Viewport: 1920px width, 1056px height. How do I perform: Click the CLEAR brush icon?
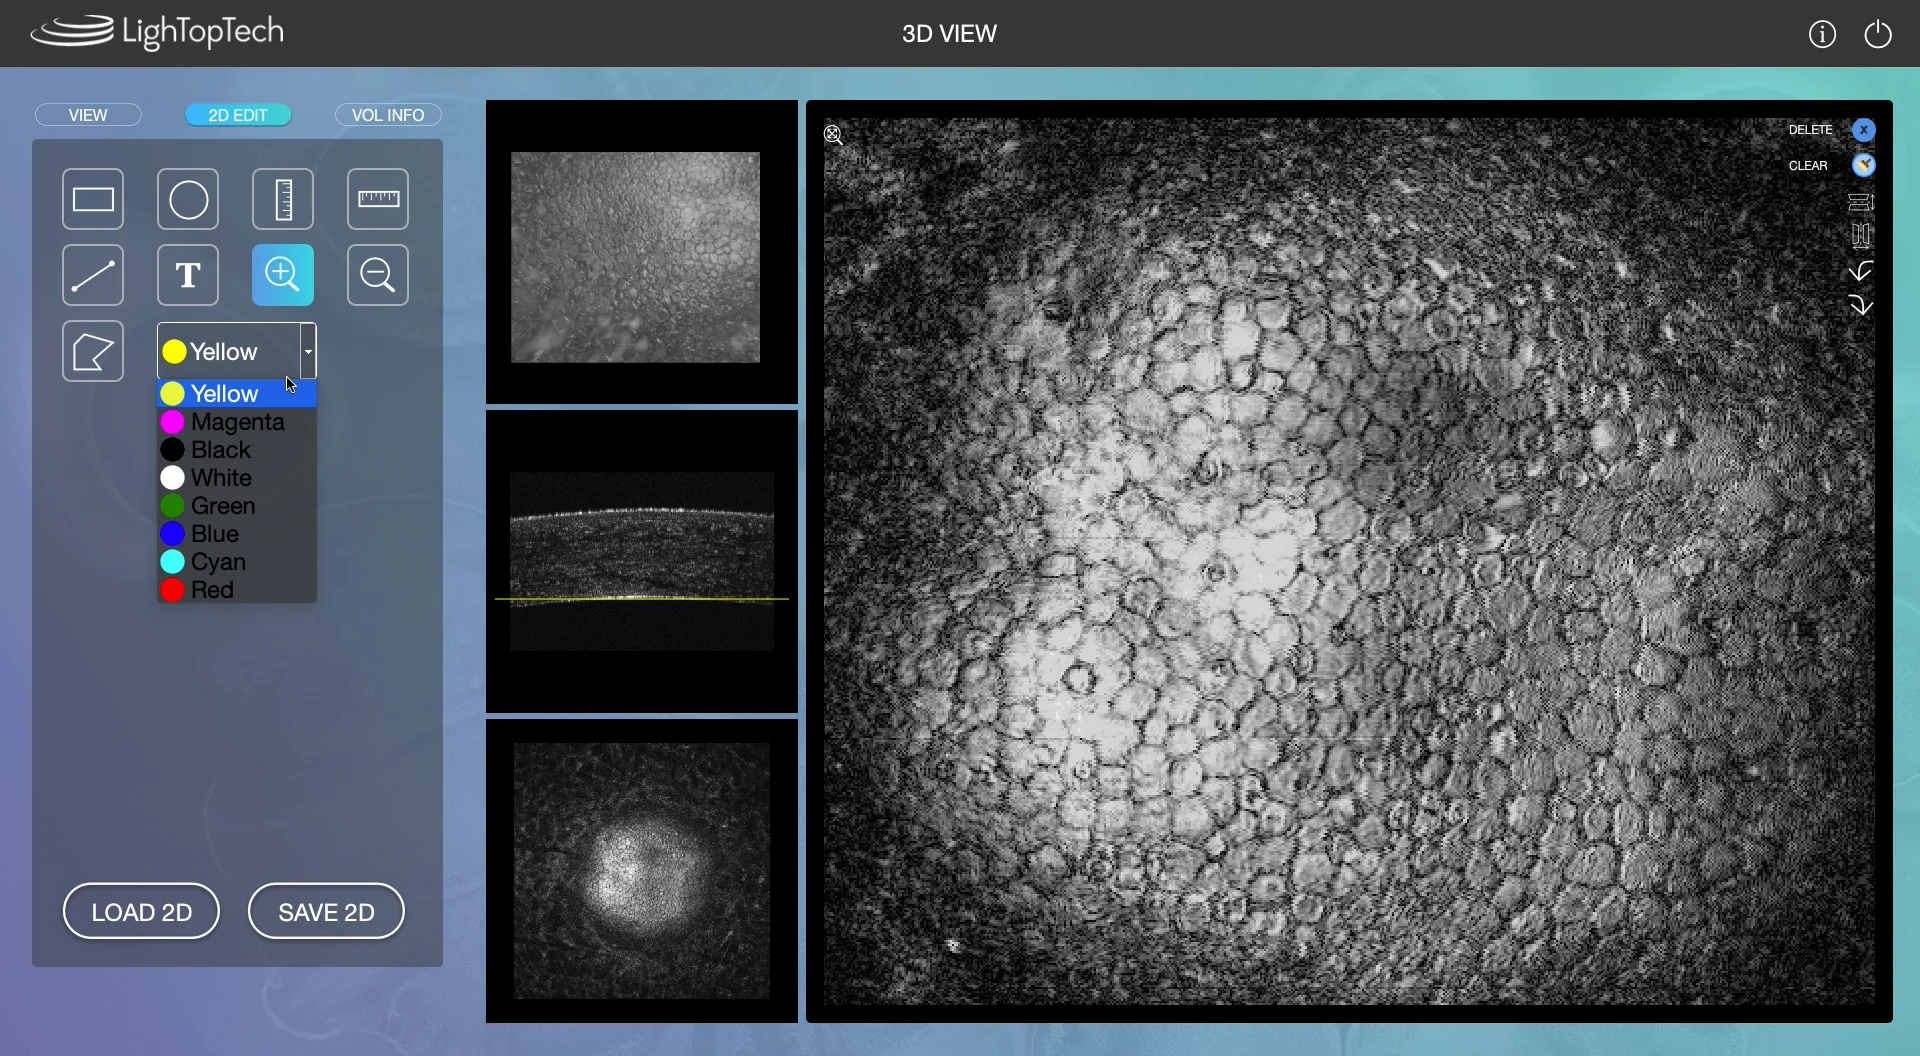pos(1863,165)
